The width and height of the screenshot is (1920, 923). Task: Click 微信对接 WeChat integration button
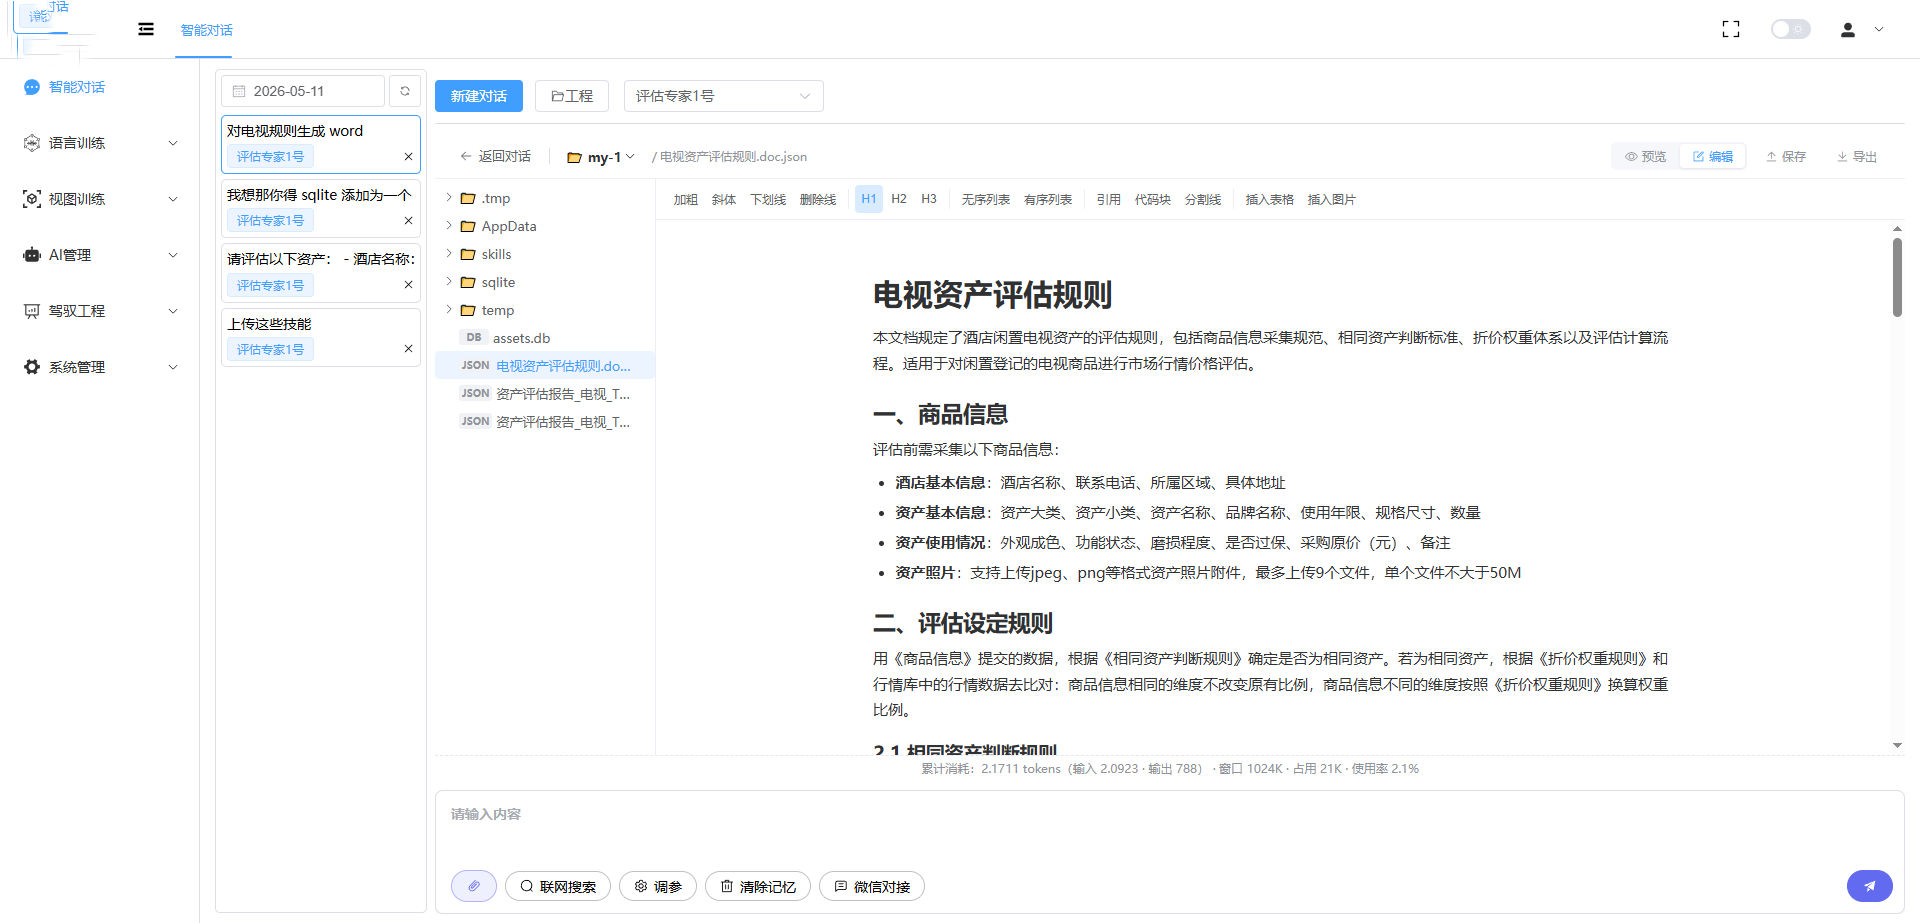(872, 887)
